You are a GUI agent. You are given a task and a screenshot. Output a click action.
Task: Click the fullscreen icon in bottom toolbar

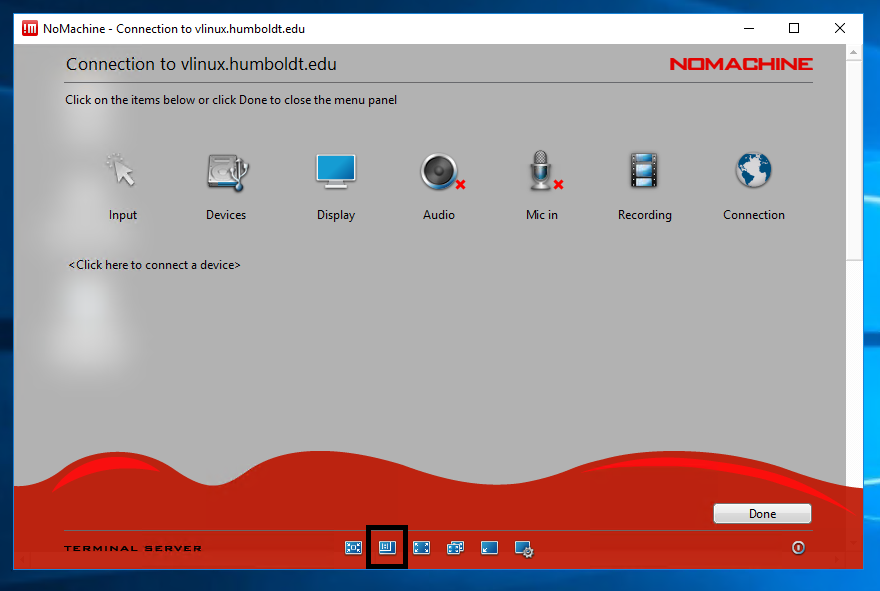click(421, 547)
